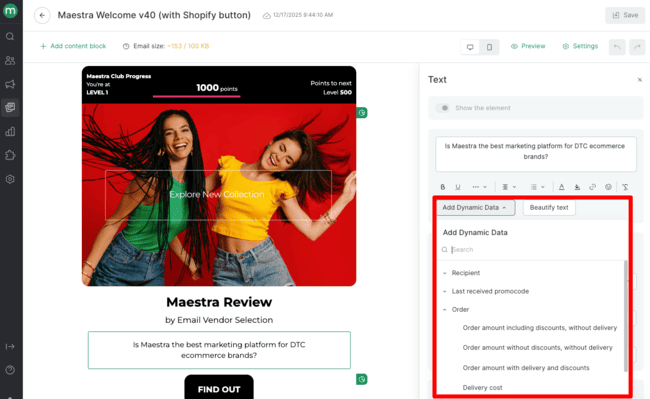Select the Maestra question text block in email

pyautogui.click(x=219, y=350)
